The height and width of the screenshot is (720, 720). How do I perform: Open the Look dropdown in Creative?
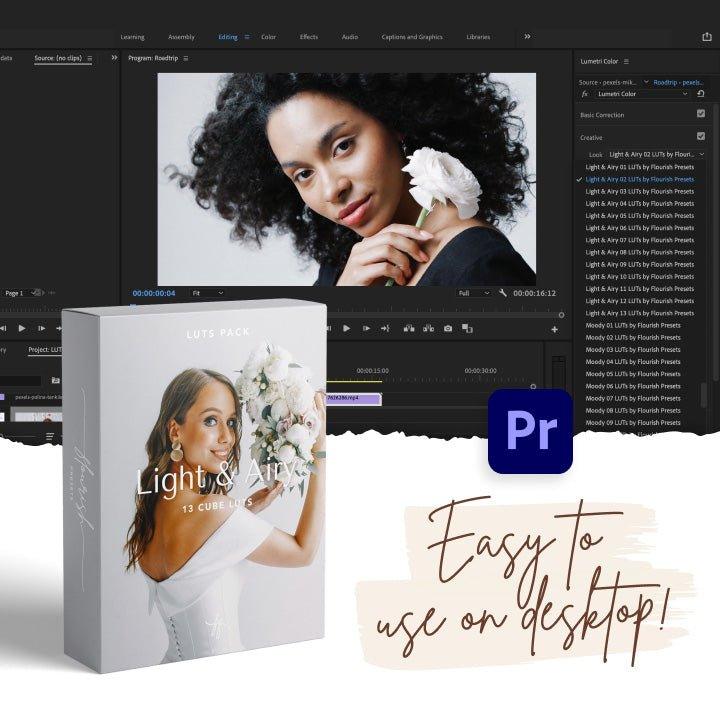655,155
